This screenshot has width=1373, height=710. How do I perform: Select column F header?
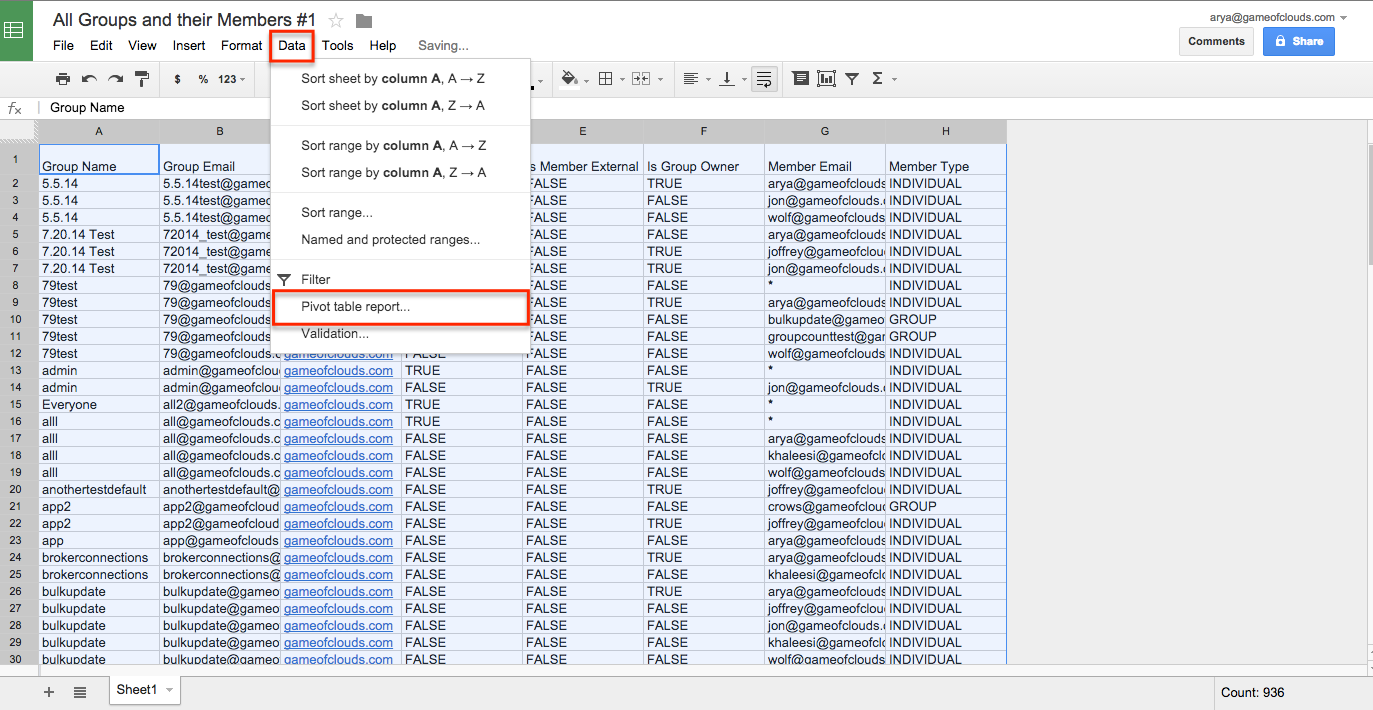(704, 132)
